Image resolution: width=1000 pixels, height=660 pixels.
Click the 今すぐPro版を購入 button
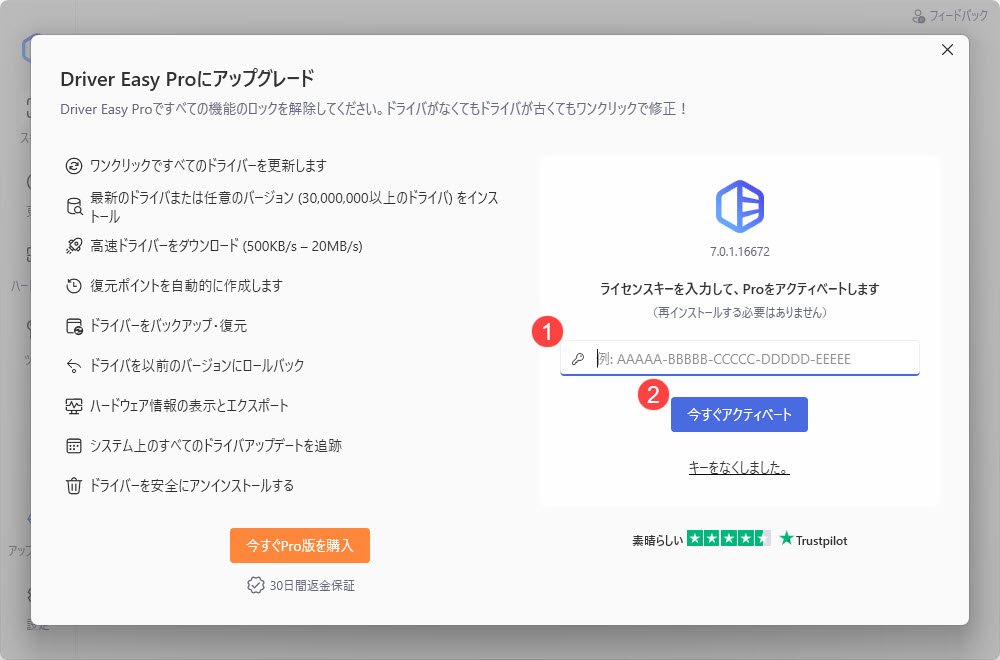pos(300,545)
